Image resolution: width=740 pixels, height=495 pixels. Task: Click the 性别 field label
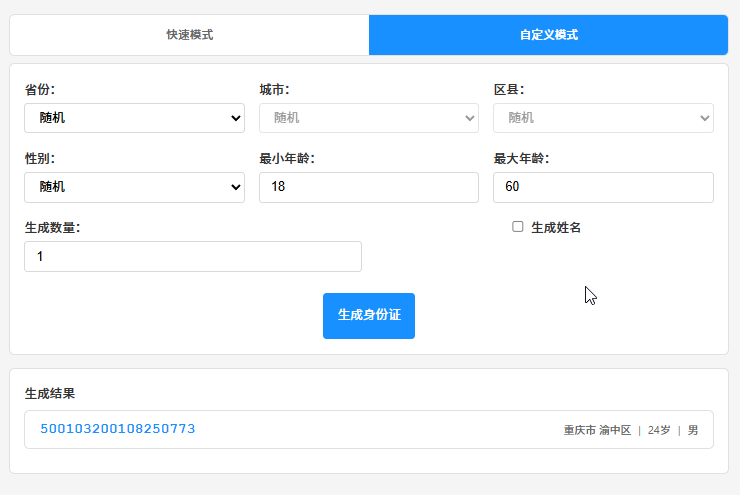pyautogui.click(x=40, y=159)
